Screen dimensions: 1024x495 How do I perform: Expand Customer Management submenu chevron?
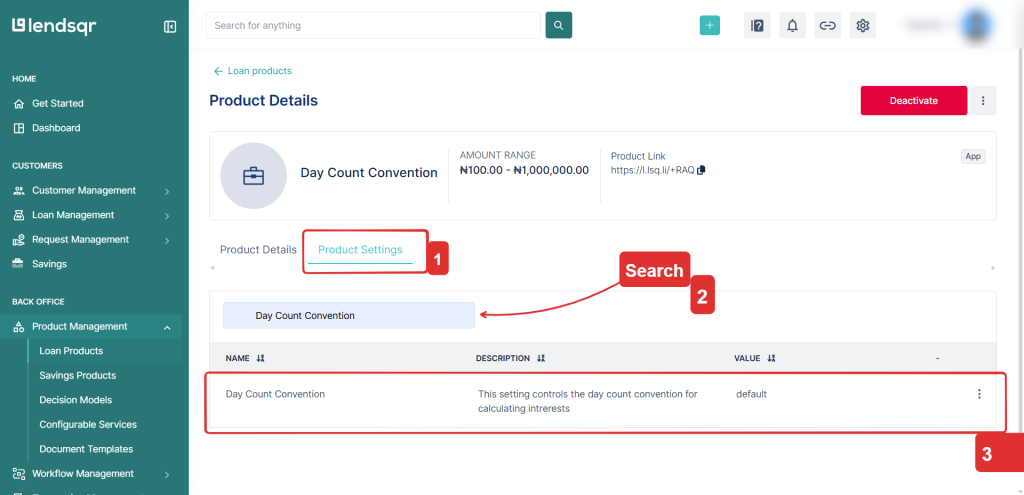(x=167, y=191)
